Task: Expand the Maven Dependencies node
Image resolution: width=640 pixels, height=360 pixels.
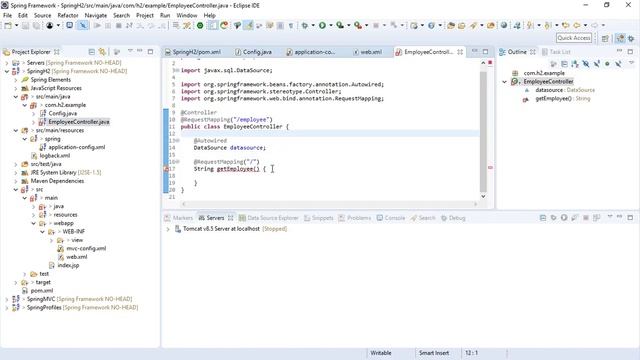Action: click(16, 181)
